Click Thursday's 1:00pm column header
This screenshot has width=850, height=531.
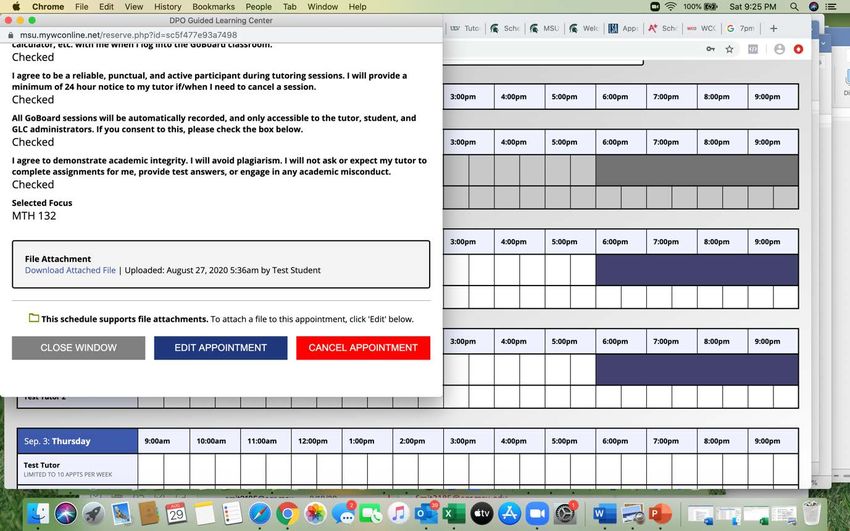click(x=367, y=441)
